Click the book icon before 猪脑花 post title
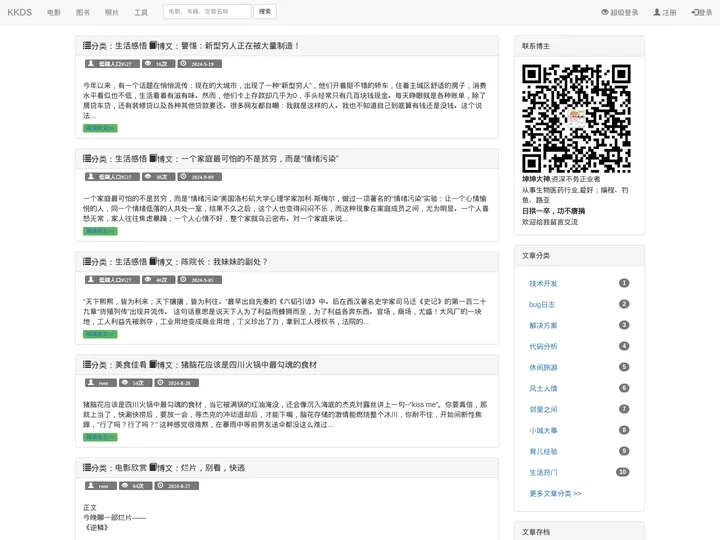This screenshot has height=540, width=720. 153,364
